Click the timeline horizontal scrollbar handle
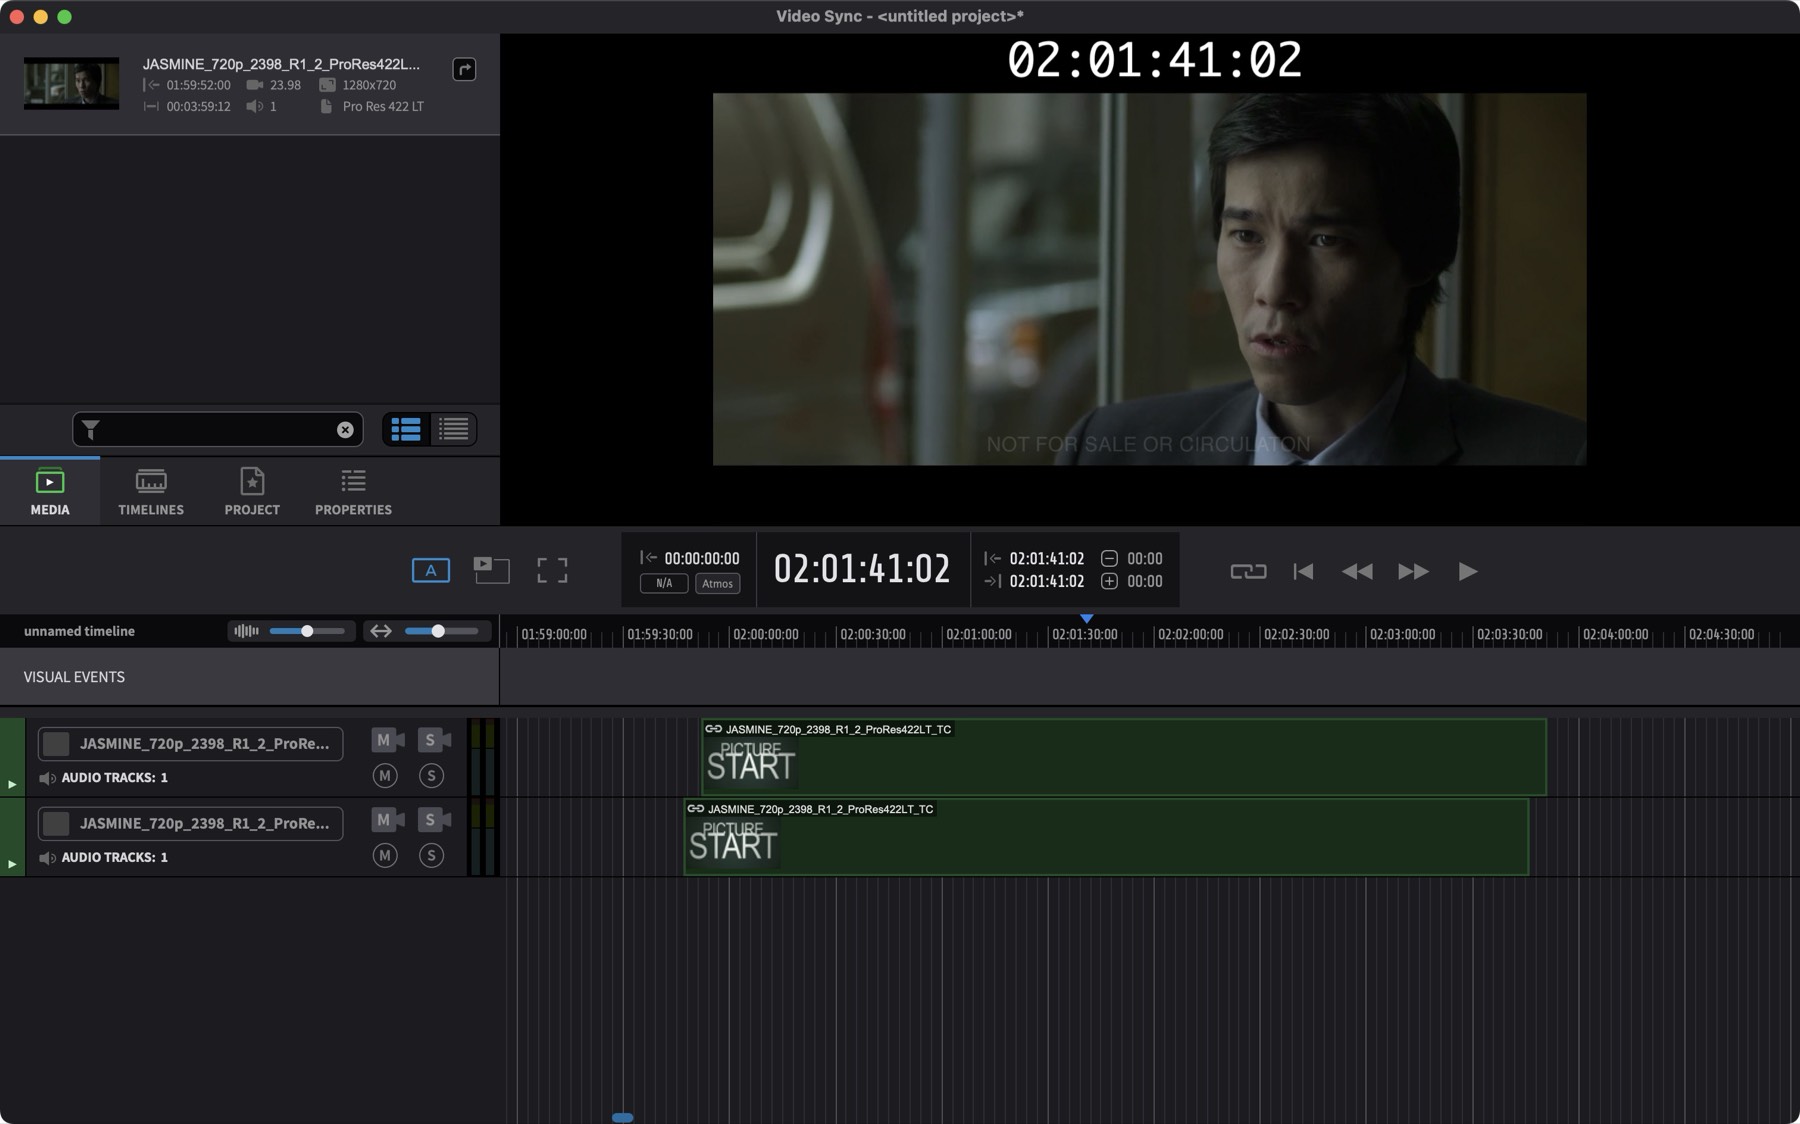The width and height of the screenshot is (1800, 1124). (622, 1117)
